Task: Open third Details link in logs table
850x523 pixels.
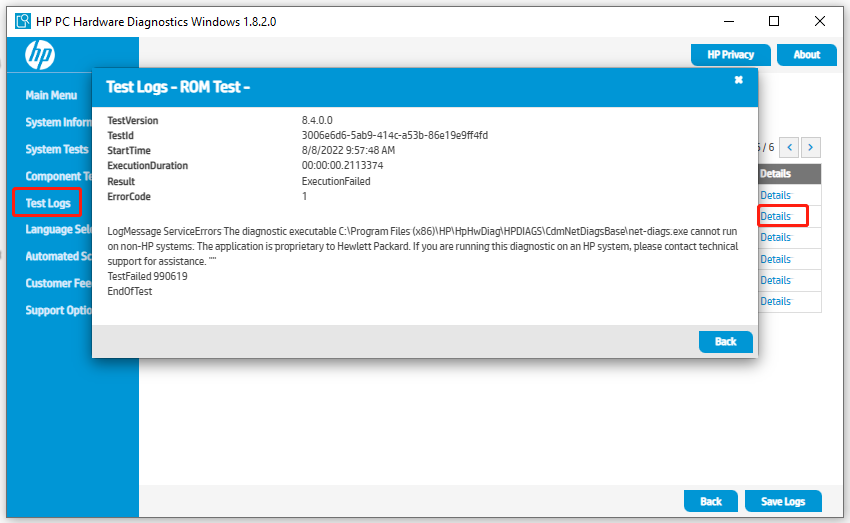Action: click(x=775, y=237)
